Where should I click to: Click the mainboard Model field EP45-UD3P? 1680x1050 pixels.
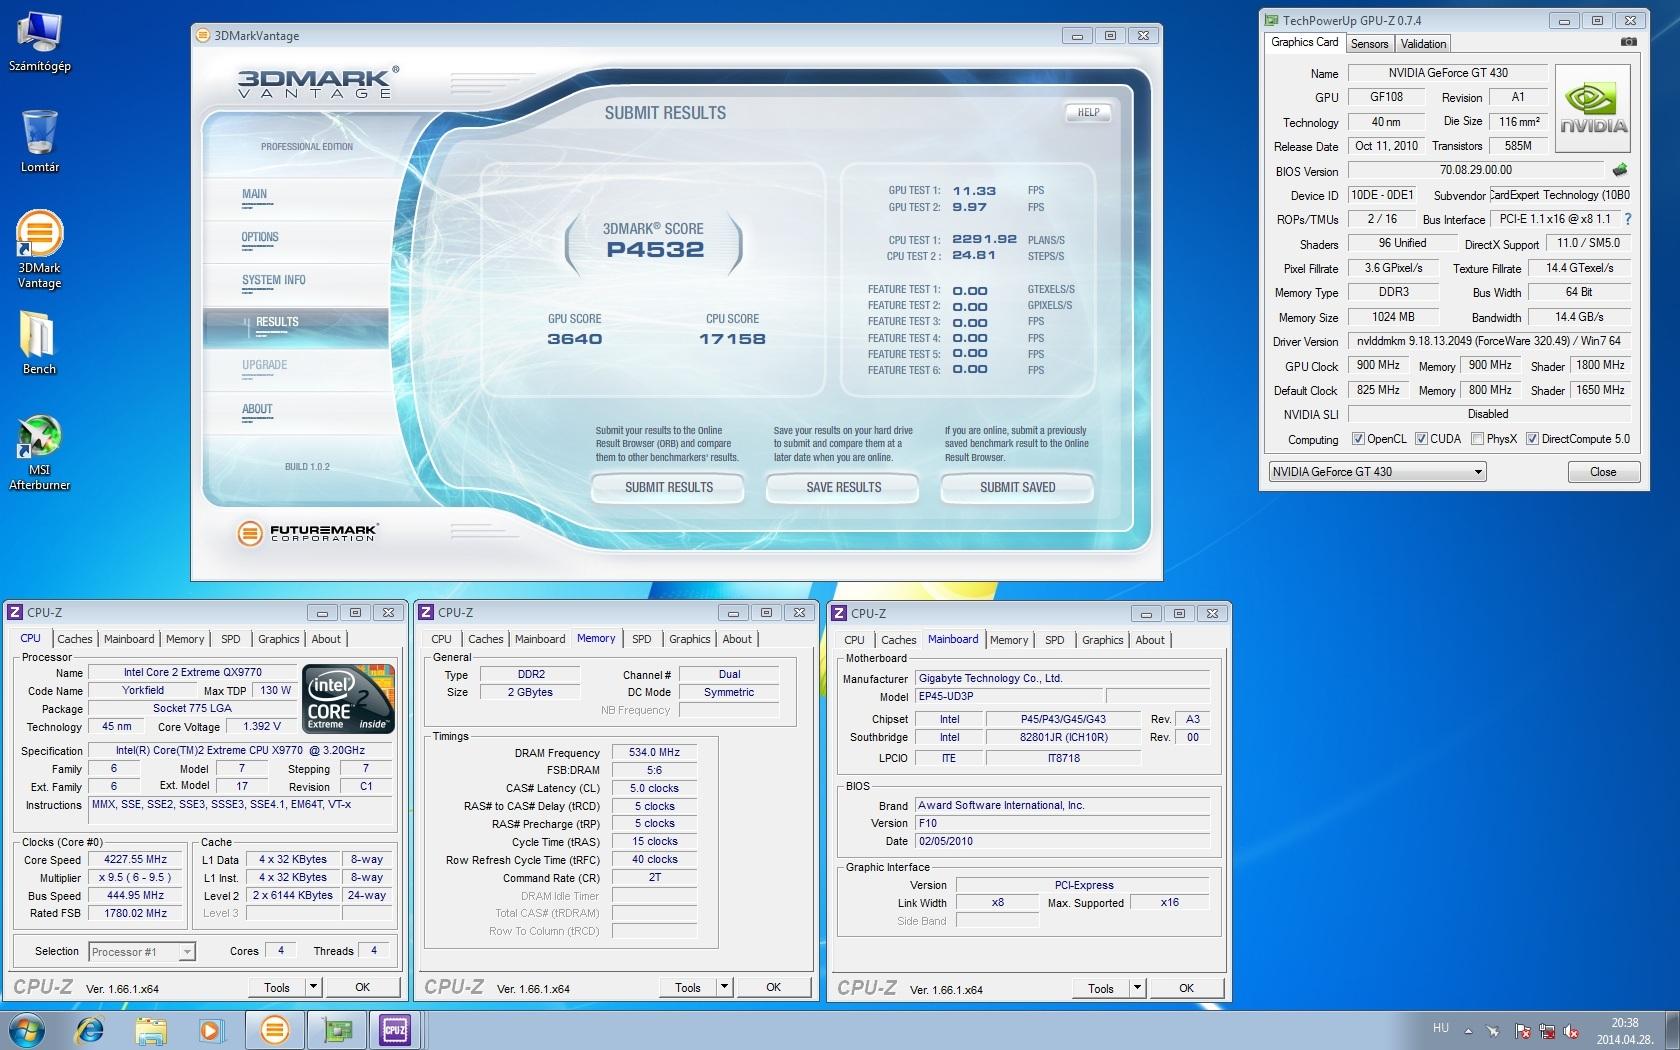pyautogui.click(x=1008, y=696)
